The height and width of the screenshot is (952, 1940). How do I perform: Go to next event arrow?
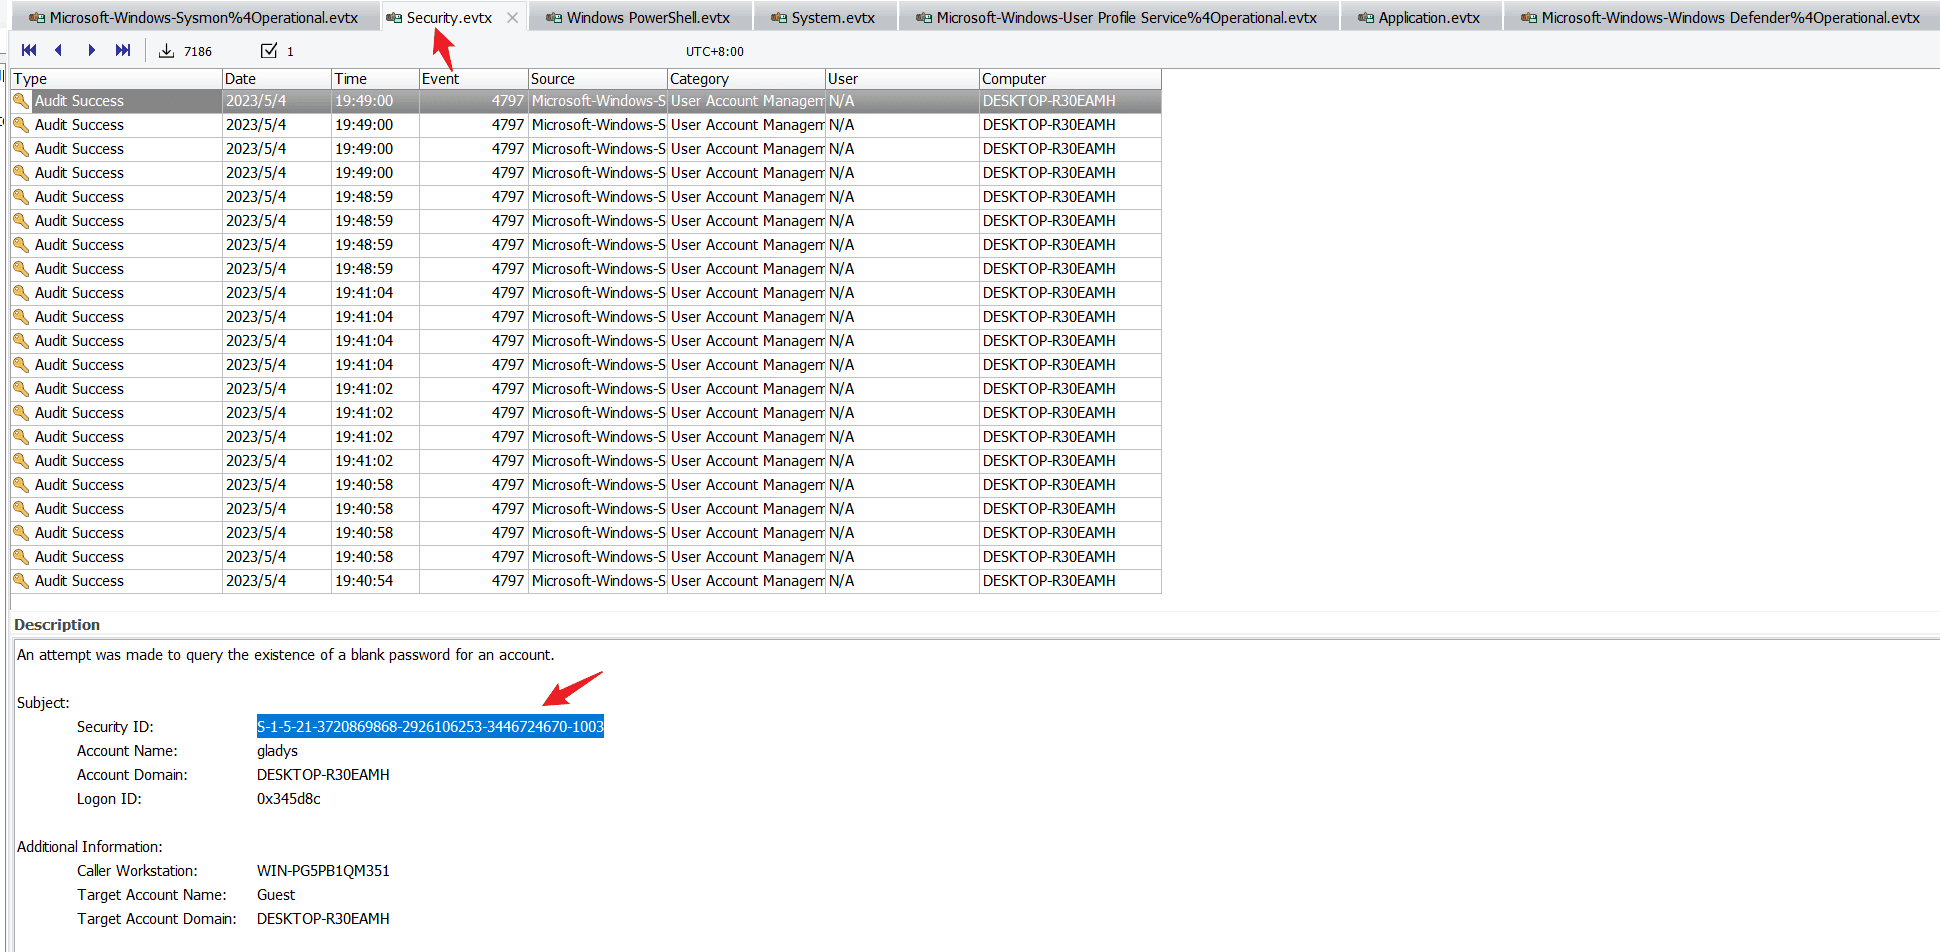coord(91,51)
